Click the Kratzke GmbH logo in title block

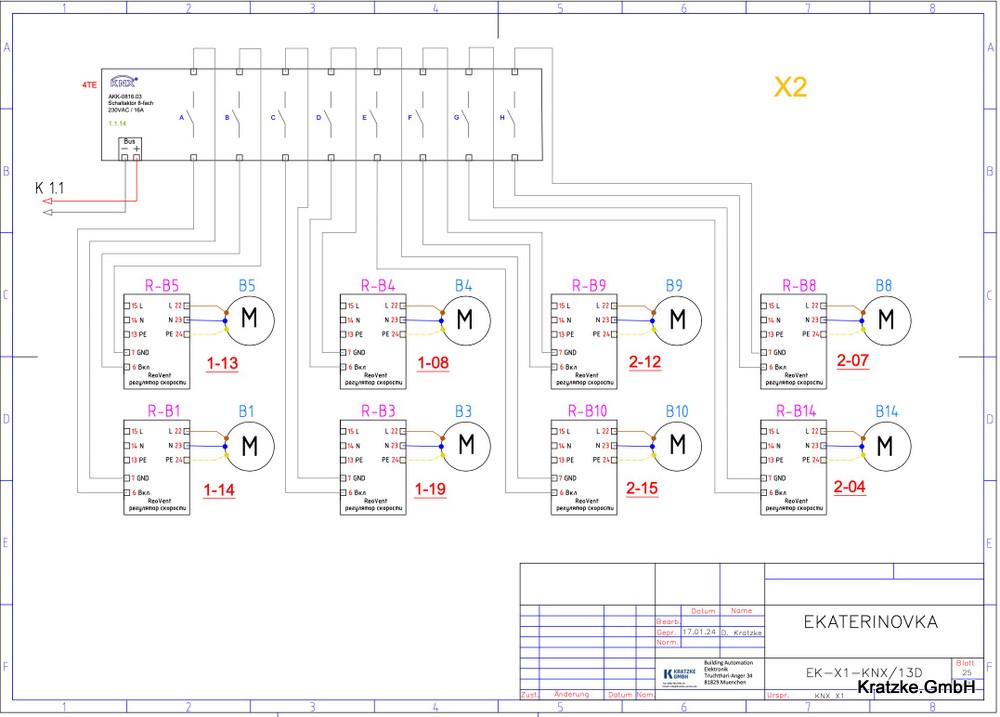(x=677, y=676)
